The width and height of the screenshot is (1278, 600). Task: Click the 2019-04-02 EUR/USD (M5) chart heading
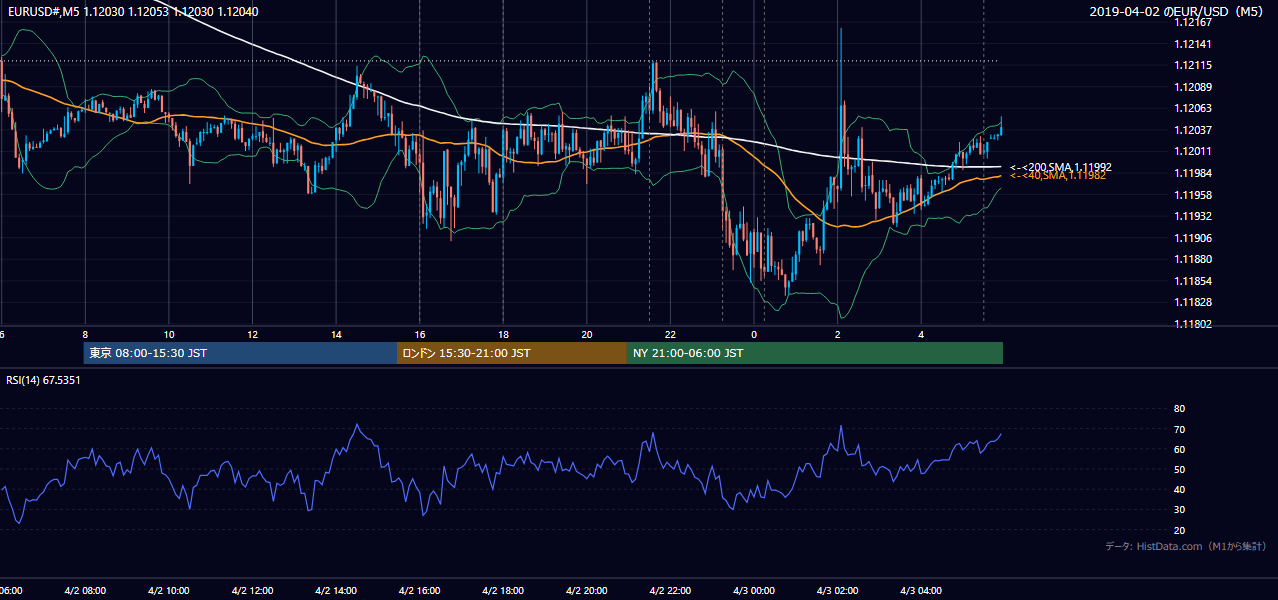click(1177, 11)
